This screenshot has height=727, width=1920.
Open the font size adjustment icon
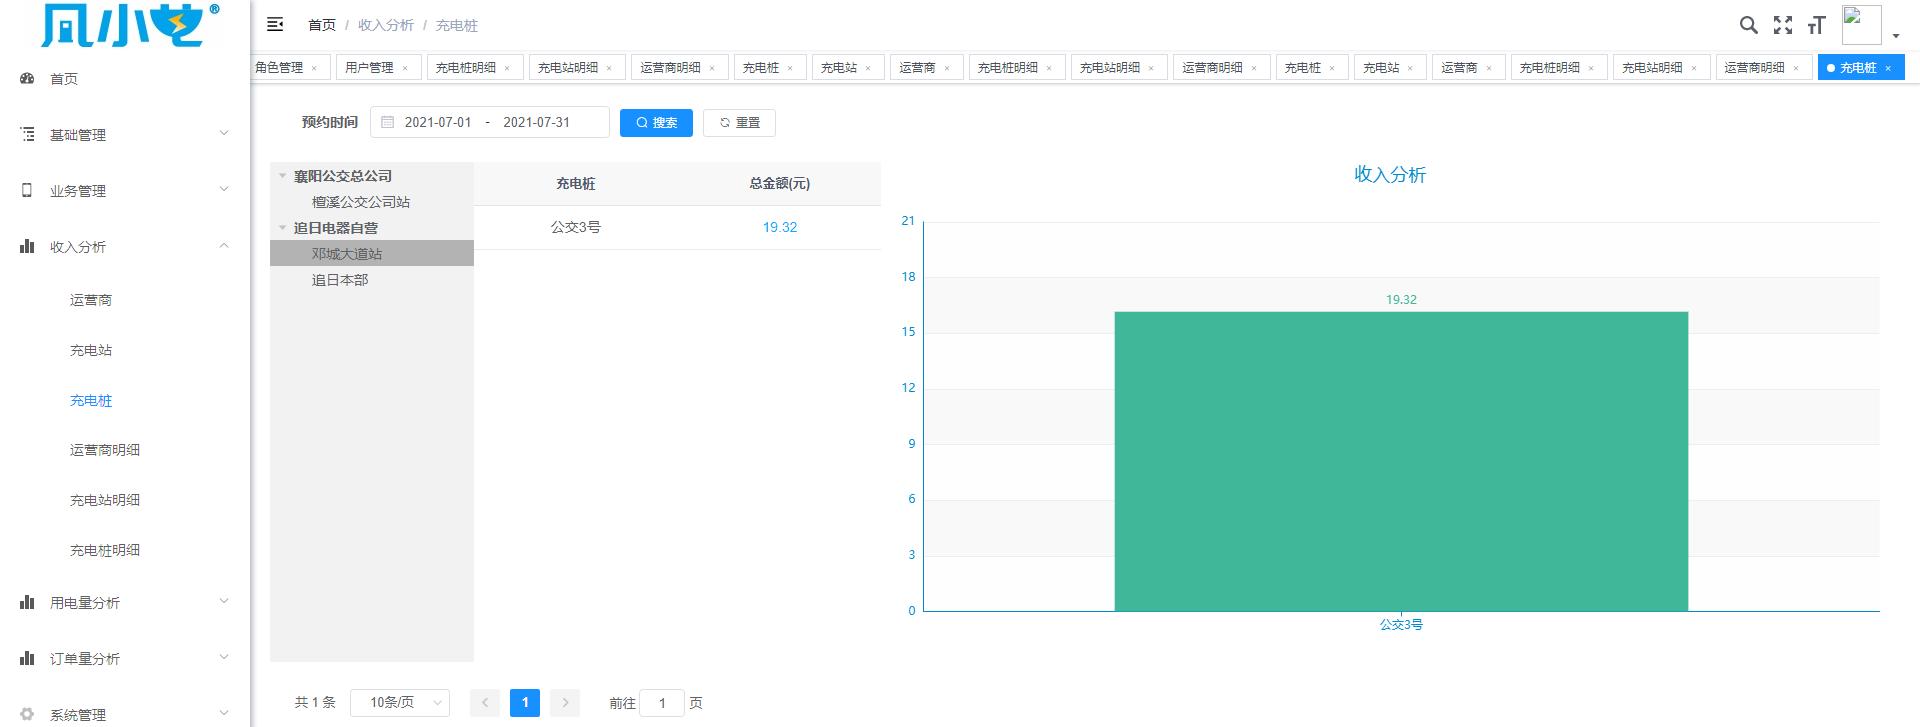pyautogui.click(x=1816, y=25)
